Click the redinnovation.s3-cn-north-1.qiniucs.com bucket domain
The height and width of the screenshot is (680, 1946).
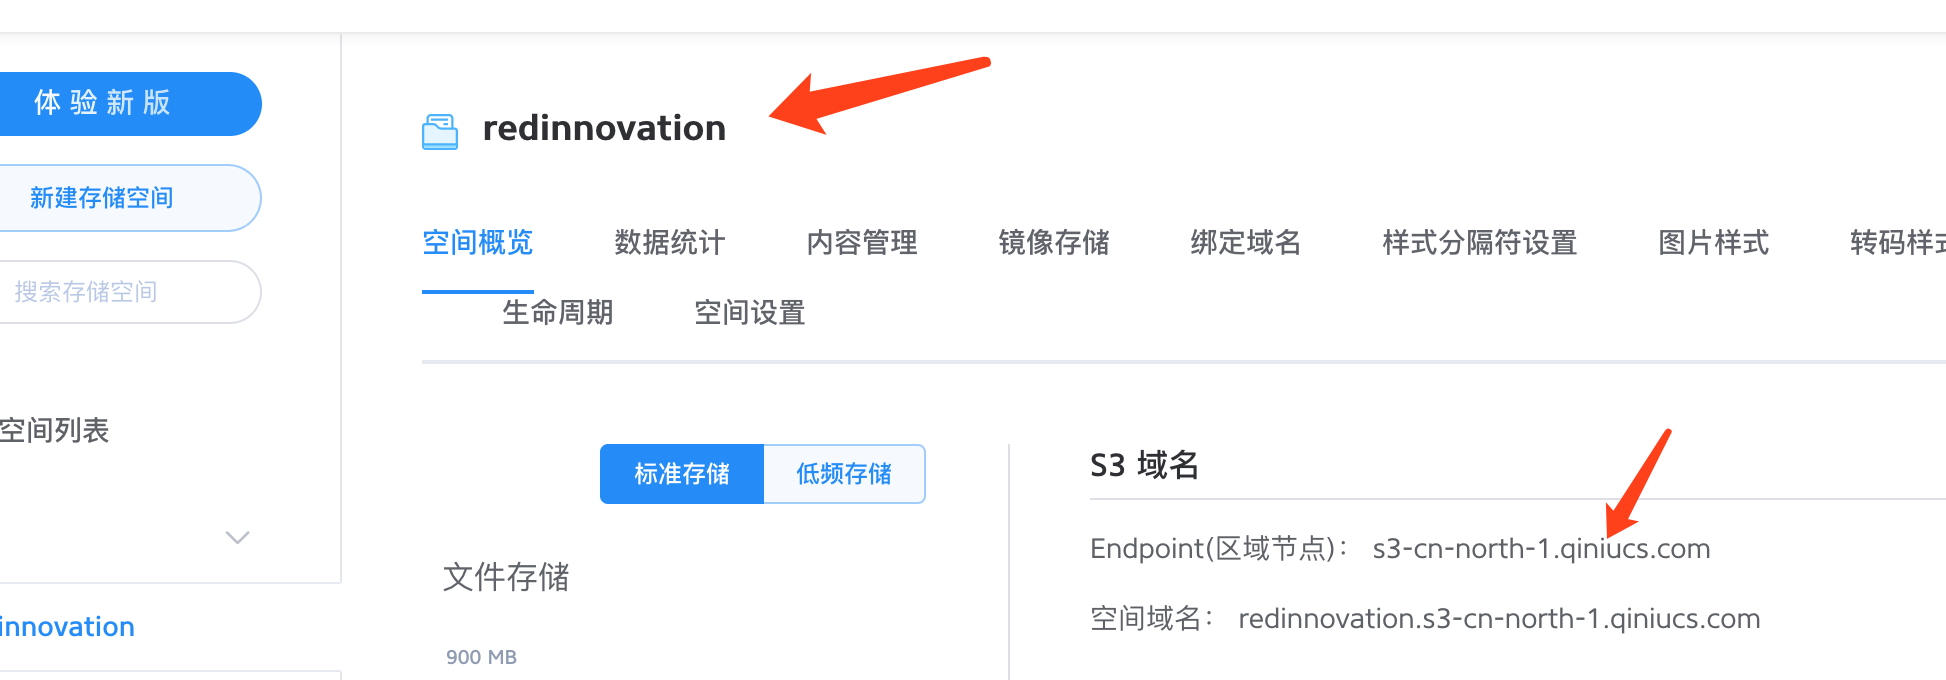click(1499, 619)
